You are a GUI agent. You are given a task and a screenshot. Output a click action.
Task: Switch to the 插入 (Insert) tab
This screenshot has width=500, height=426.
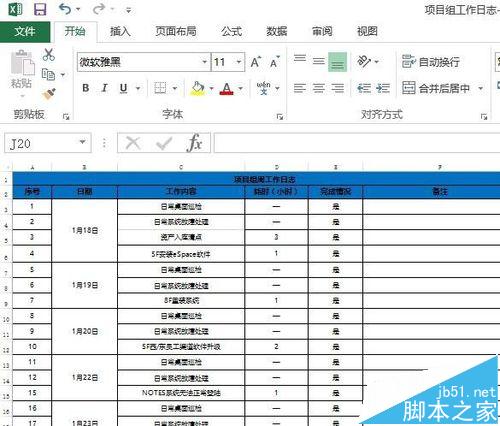120,31
